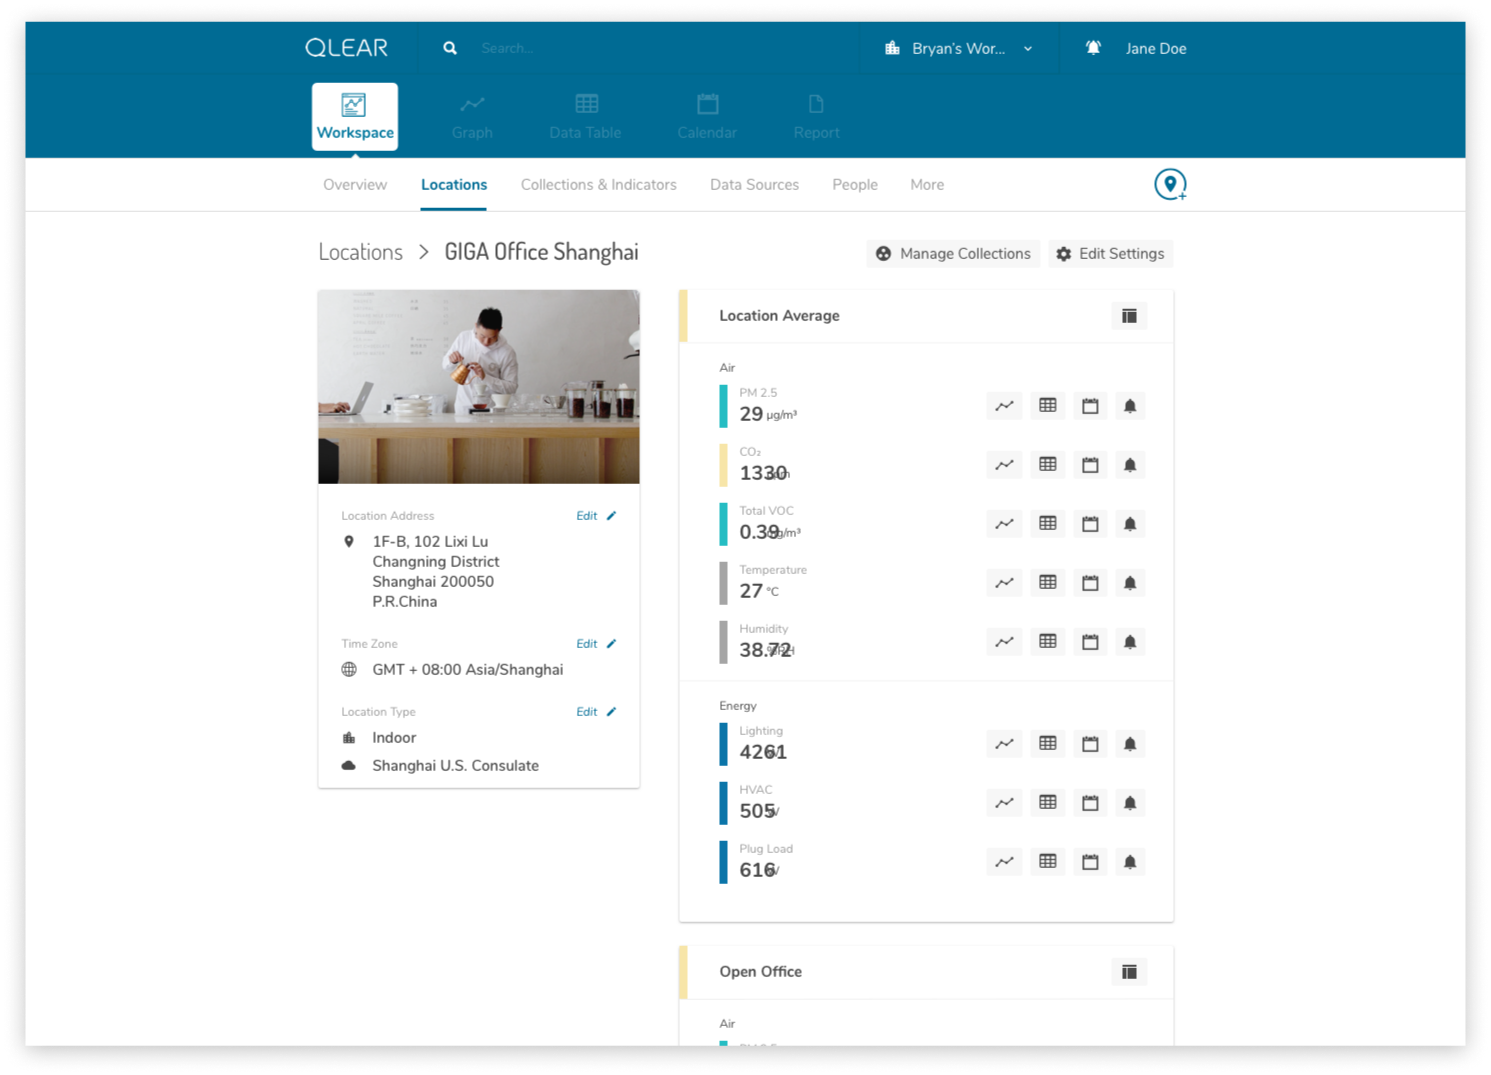This screenshot has width=1491, height=1075.
Task: Toggle Open Office panel layout icon
Action: tap(1129, 972)
